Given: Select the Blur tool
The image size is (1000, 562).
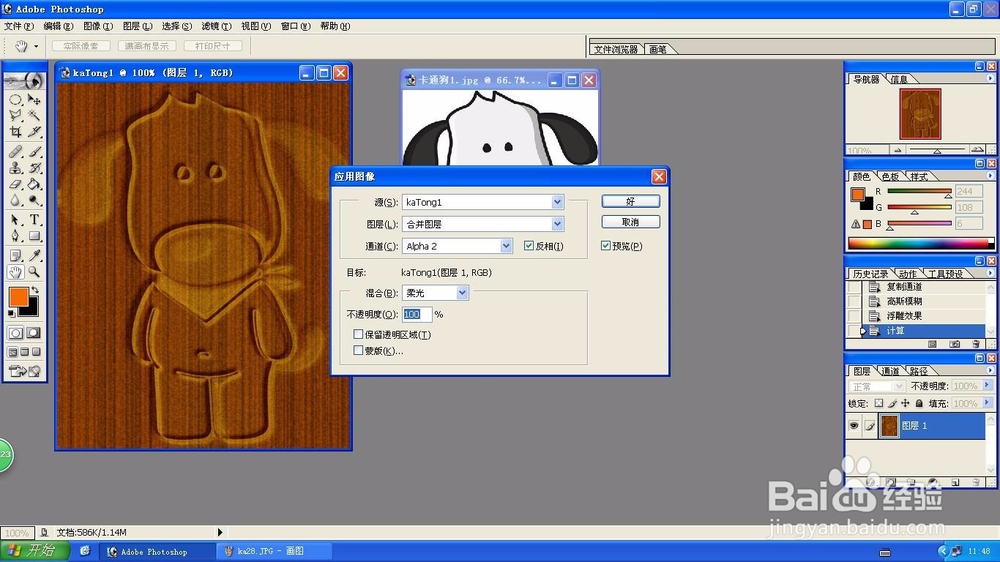Looking at the screenshot, I should click(15, 200).
